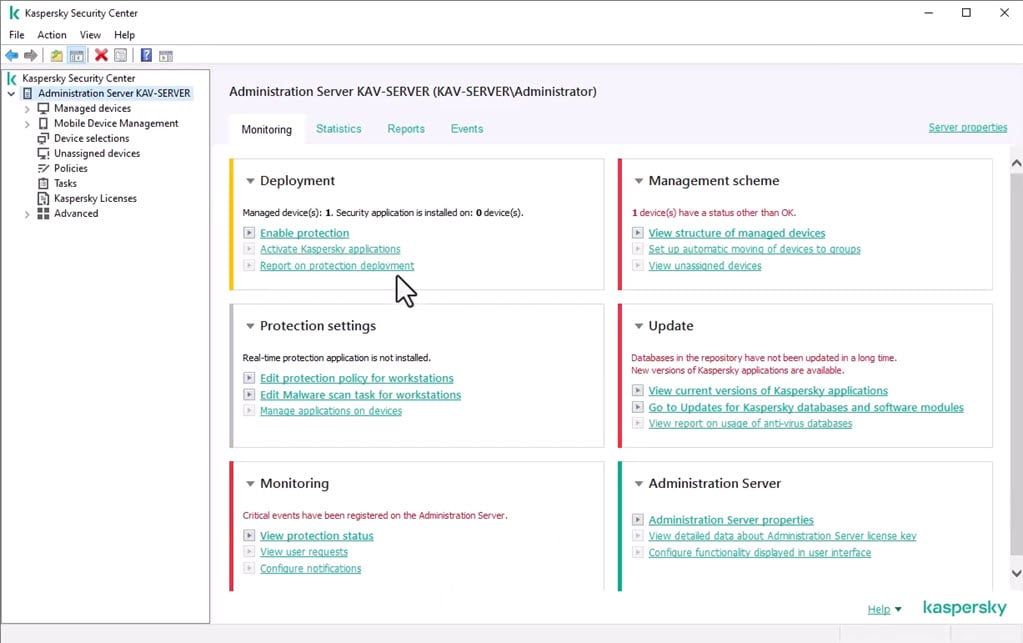Open Tasks clipboard icon in tree
Image resolution: width=1023 pixels, height=643 pixels.
43,183
